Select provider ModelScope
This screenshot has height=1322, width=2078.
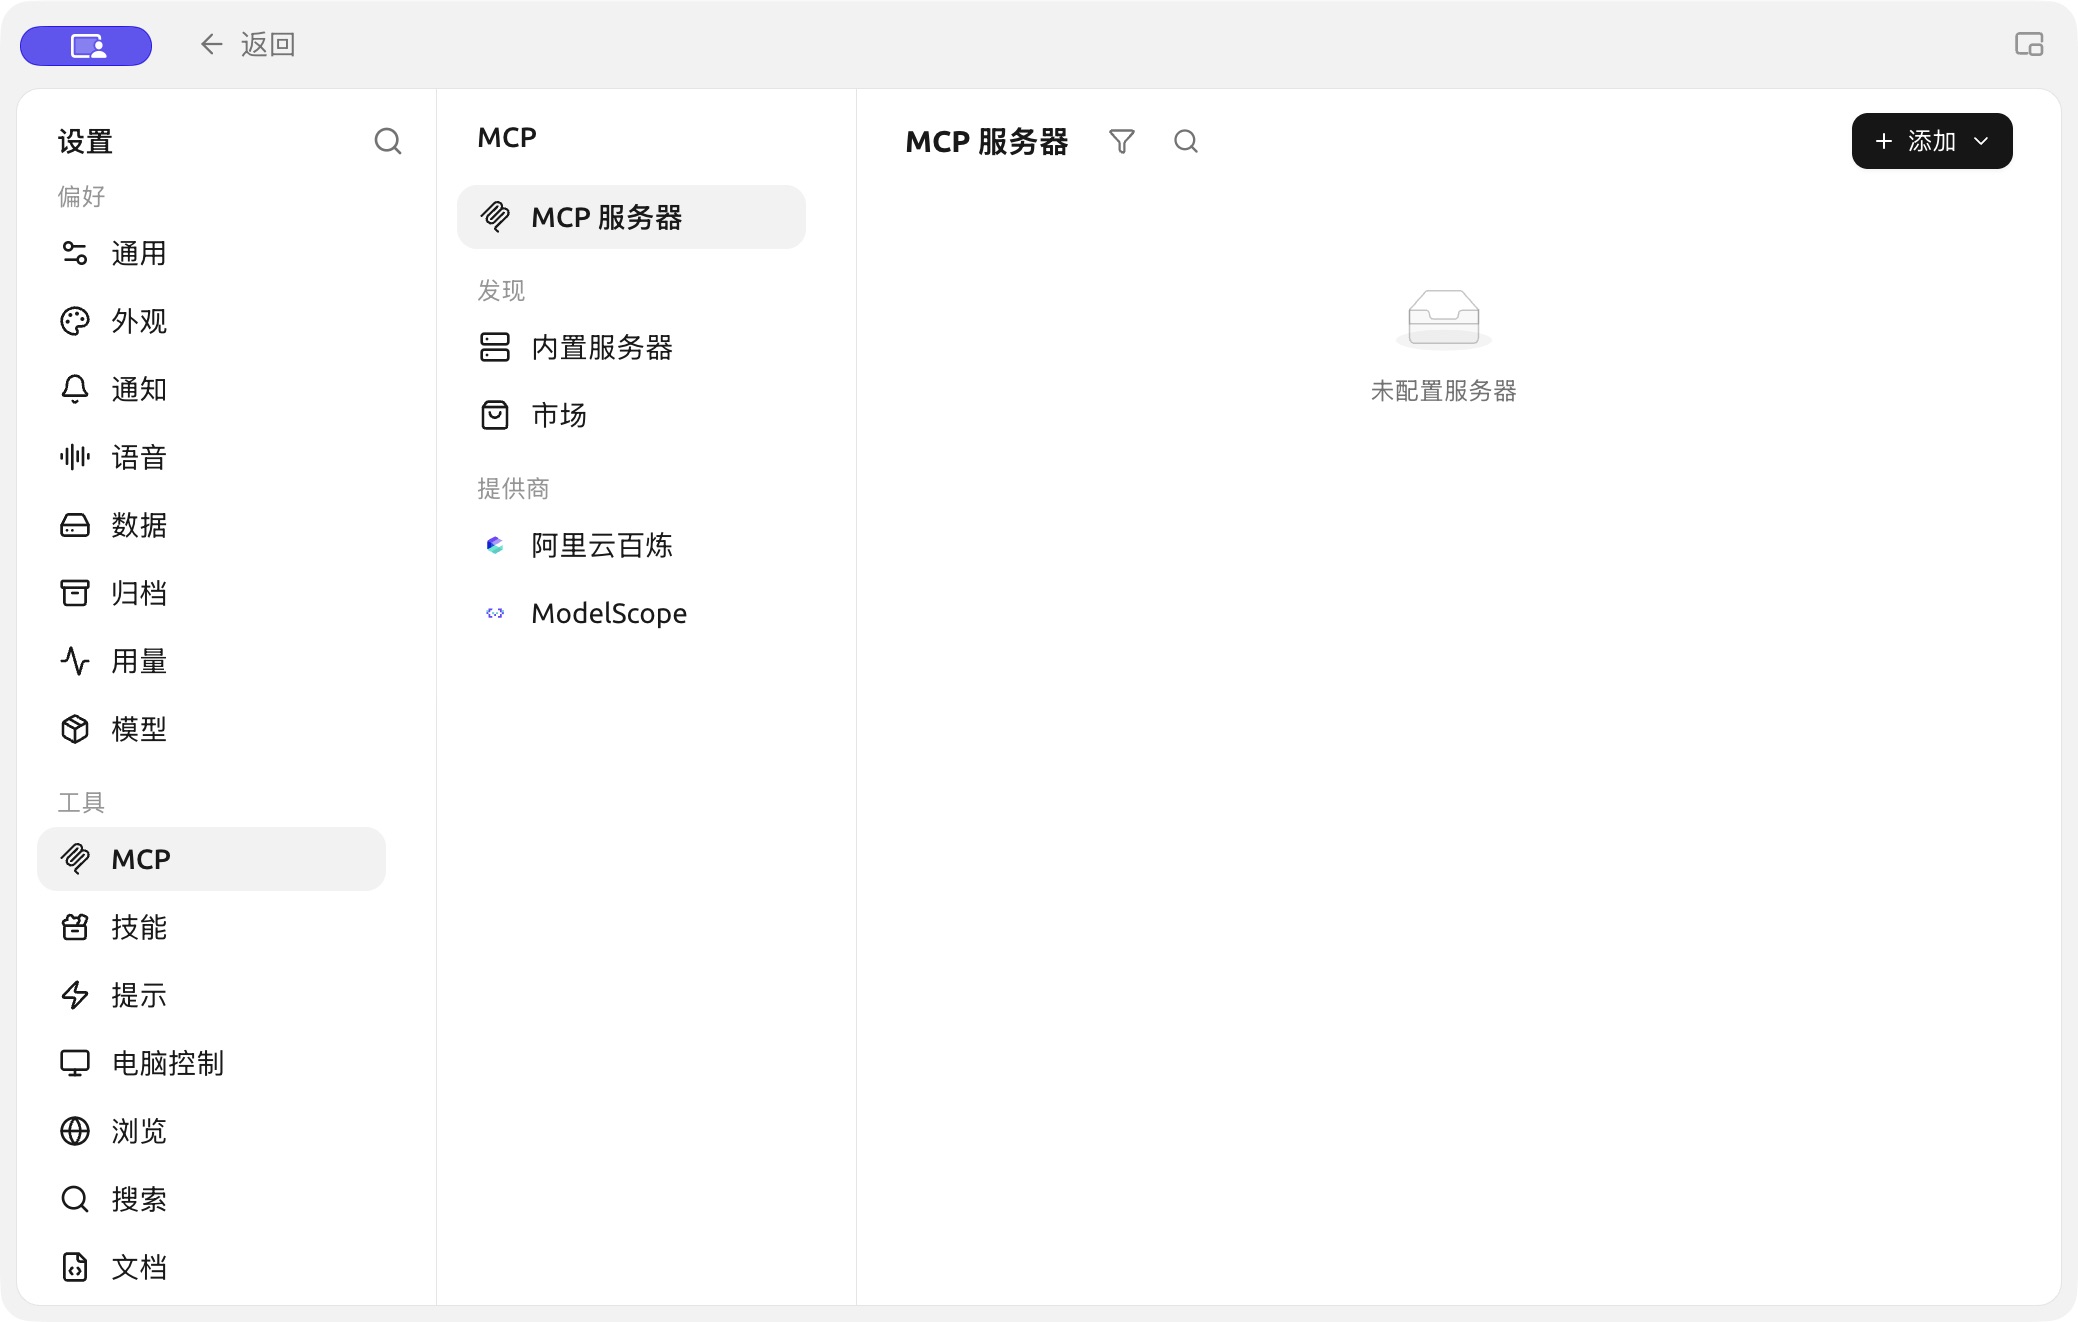point(631,613)
